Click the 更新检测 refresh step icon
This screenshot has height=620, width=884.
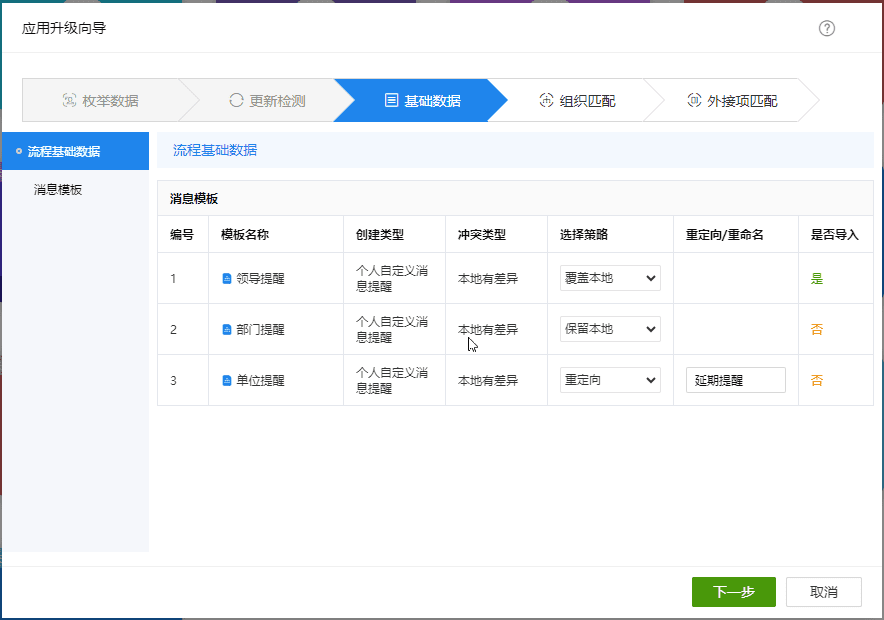point(236,100)
